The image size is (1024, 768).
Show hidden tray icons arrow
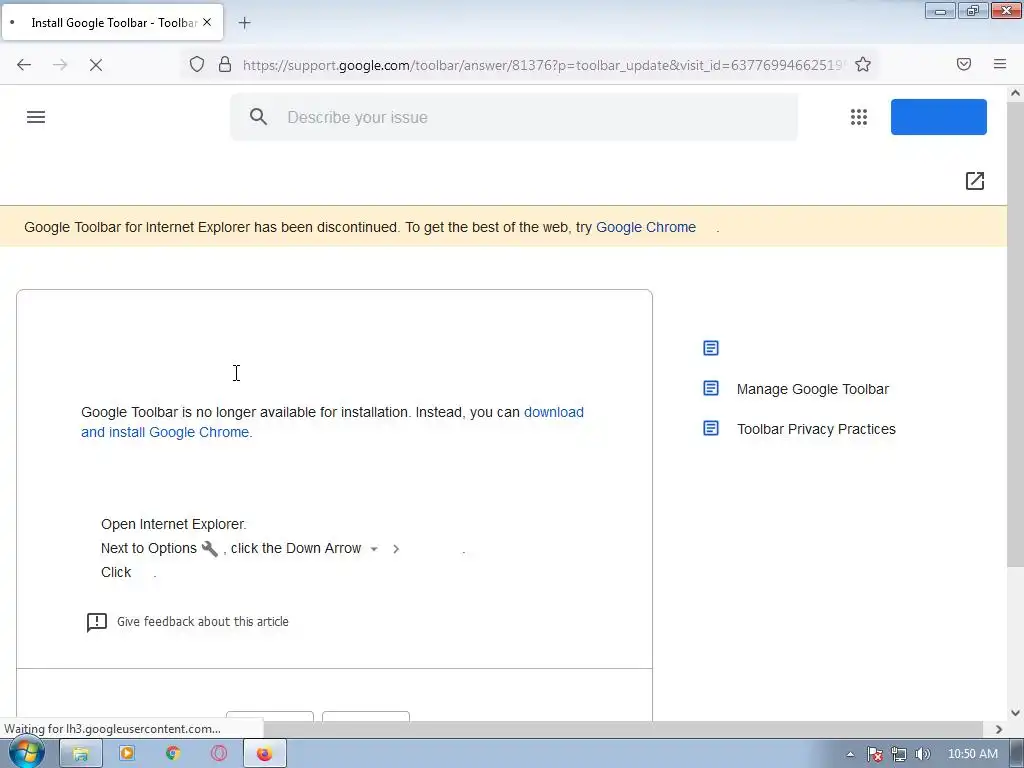pos(850,754)
